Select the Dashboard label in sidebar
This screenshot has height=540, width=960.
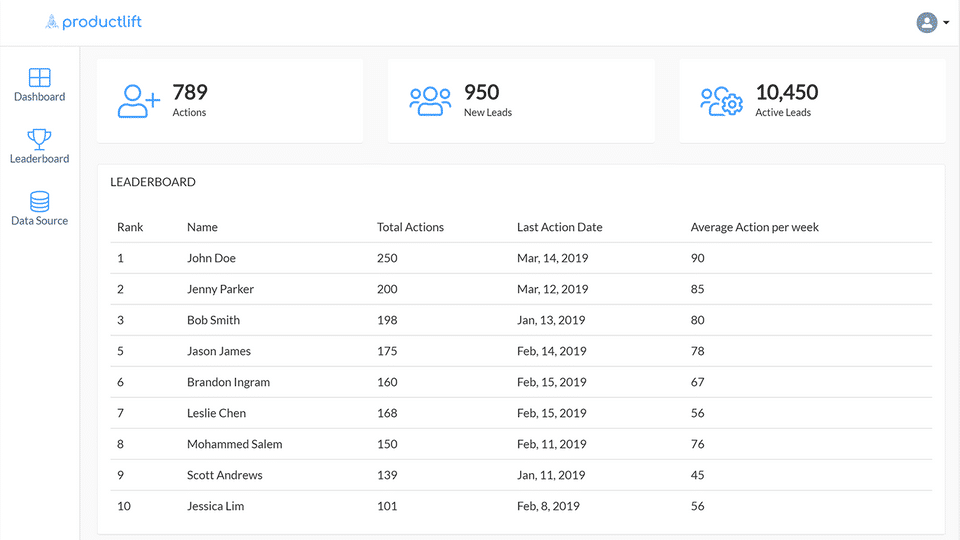tap(40, 97)
